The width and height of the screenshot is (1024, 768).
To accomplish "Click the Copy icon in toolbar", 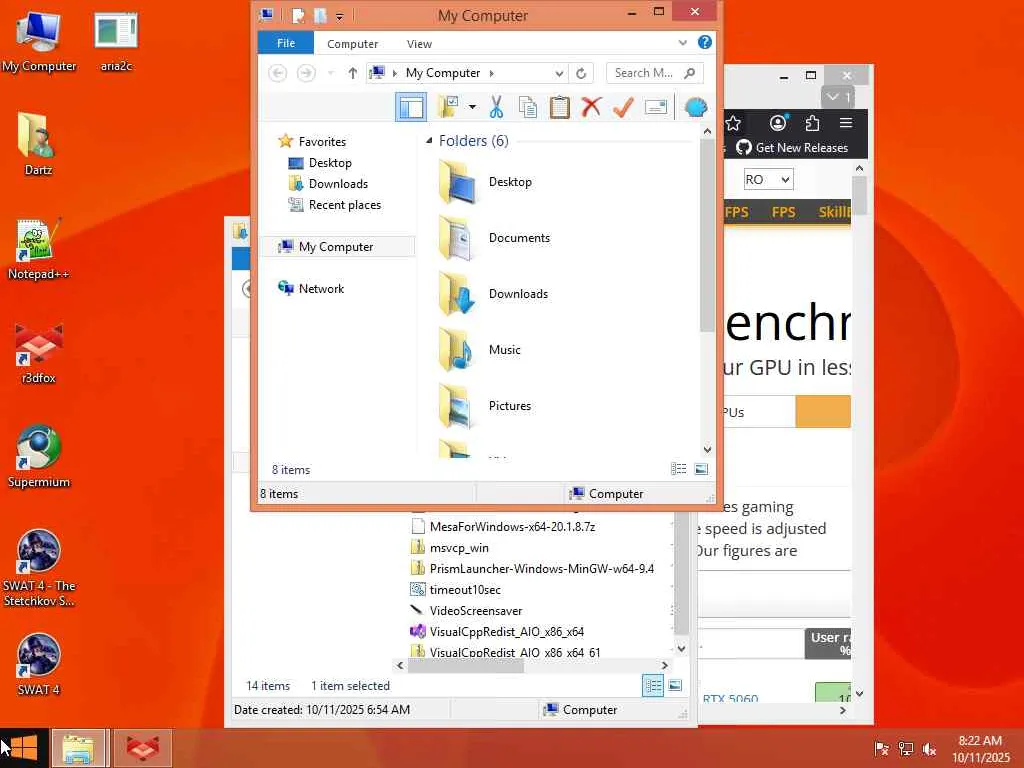I will coord(528,107).
